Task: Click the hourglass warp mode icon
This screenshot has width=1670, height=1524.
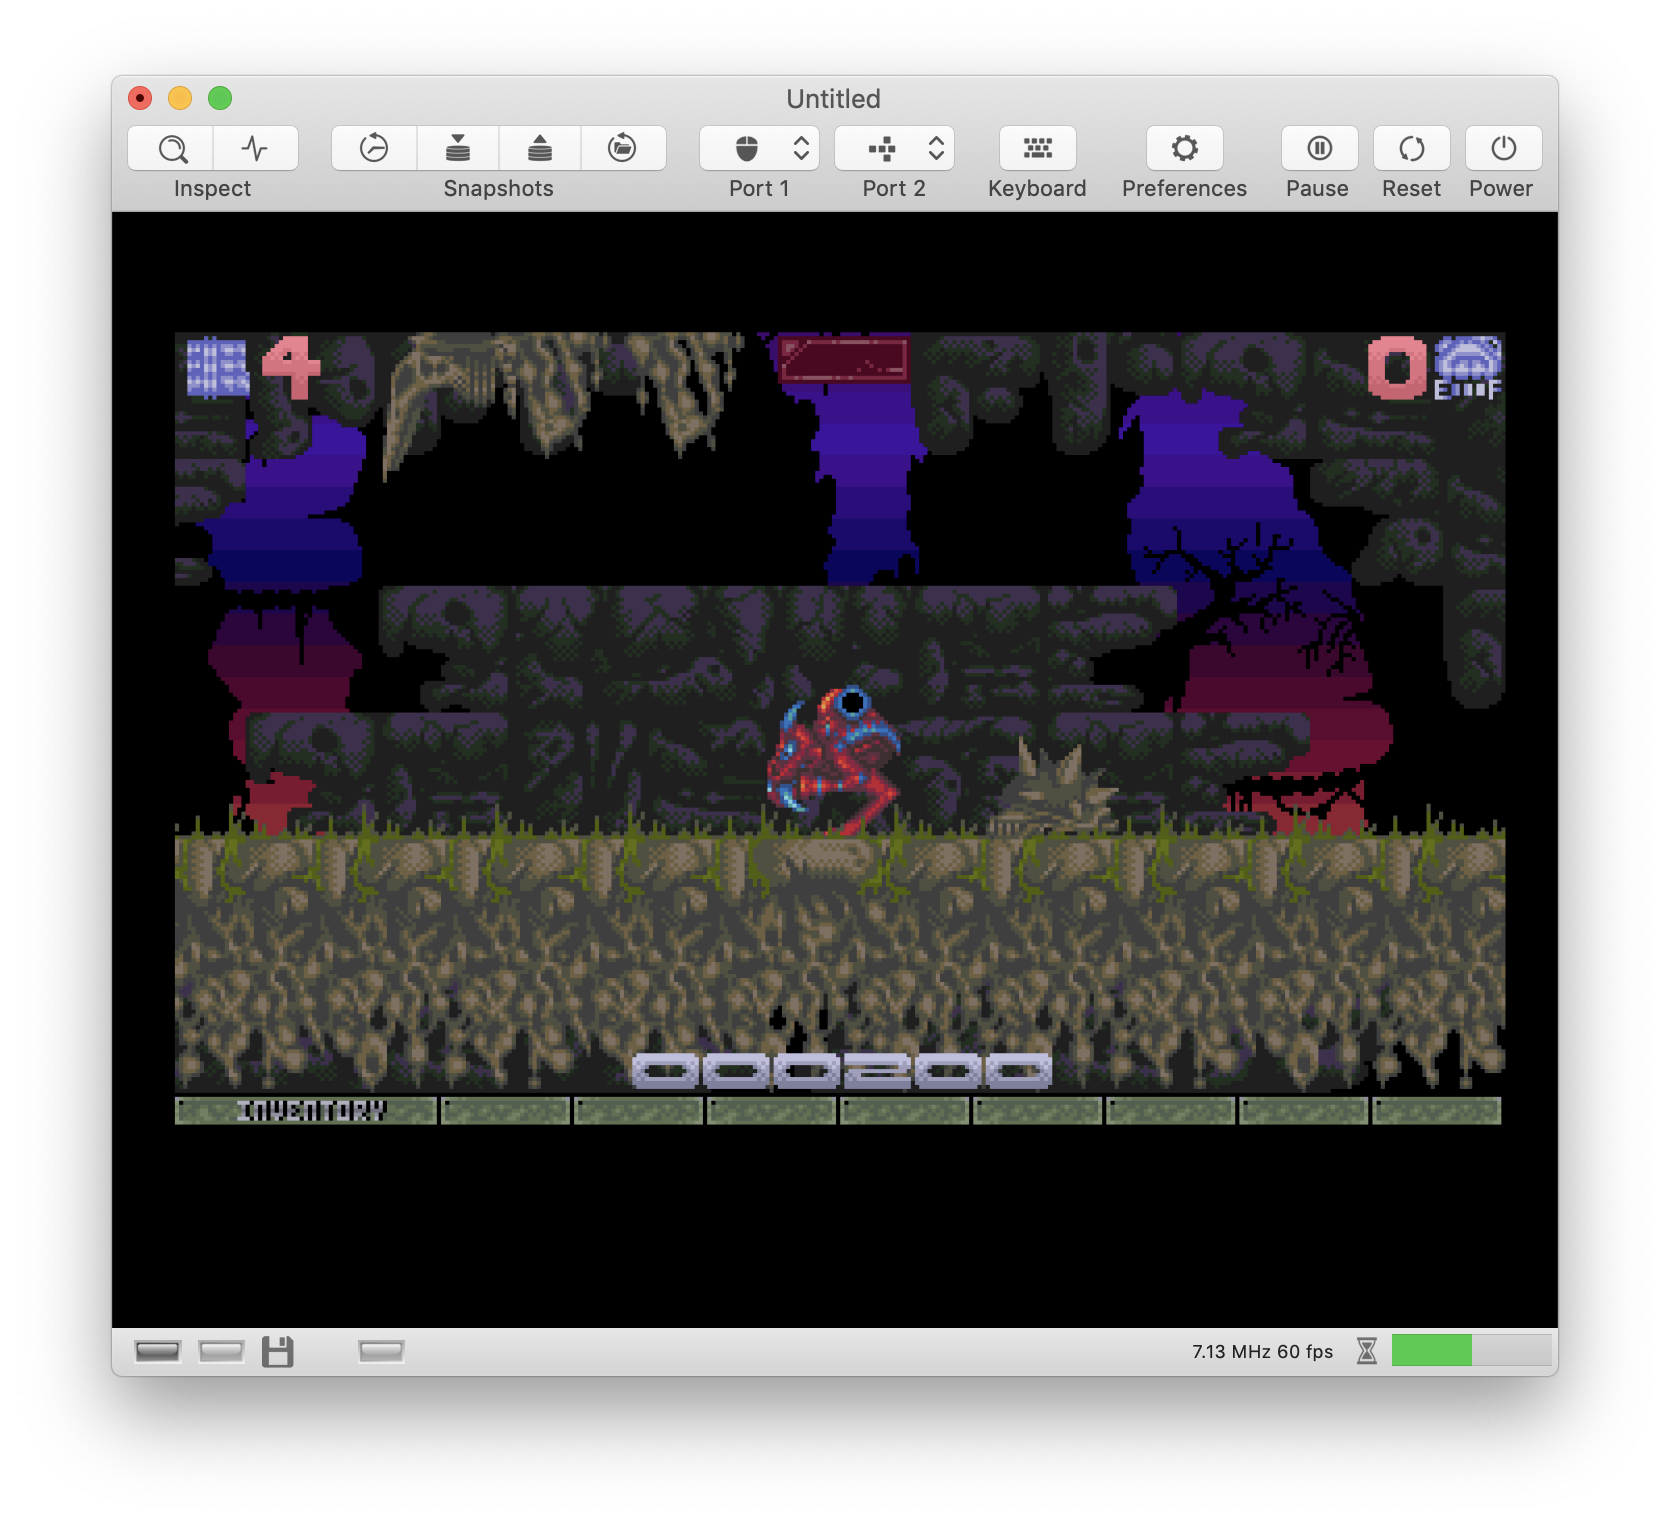Action: coord(1367,1352)
